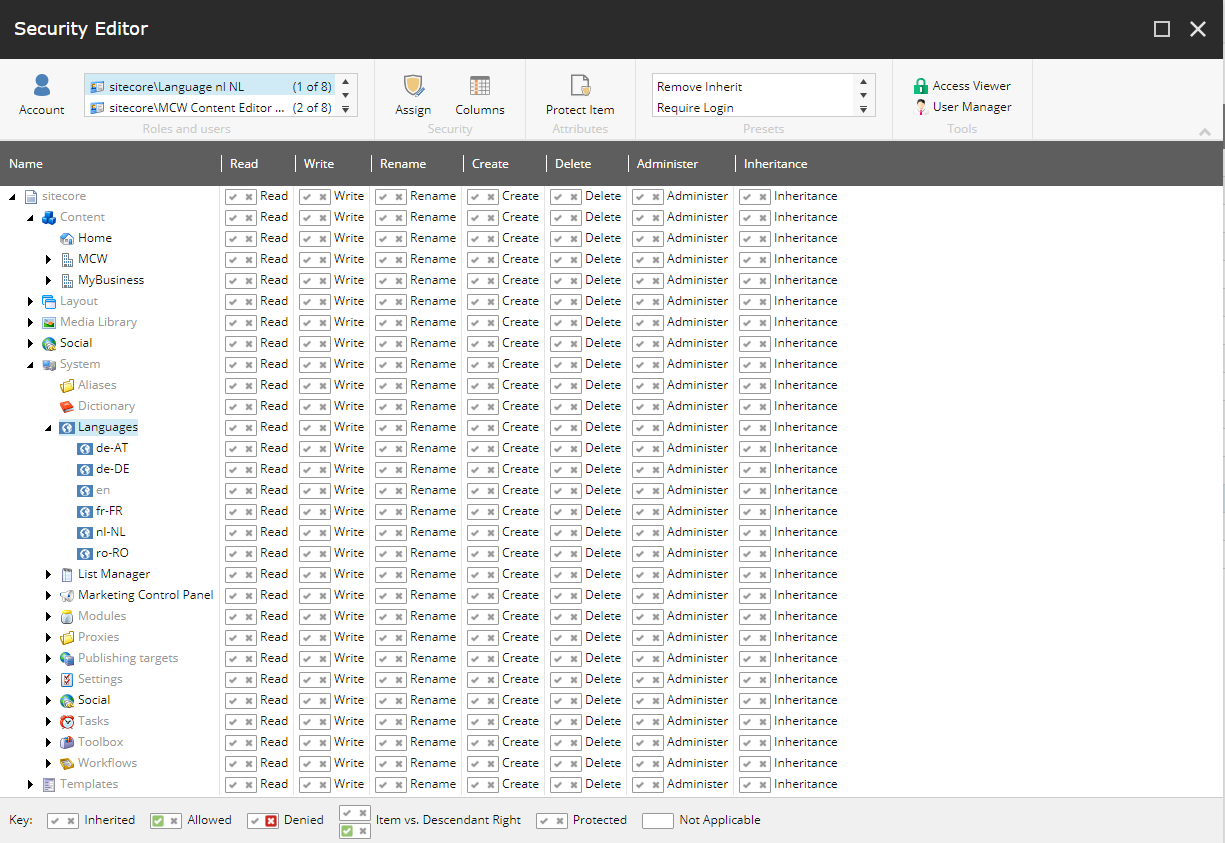Collapse the ribbon with the chevron
This screenshot has height=843, width=1225.
pyautogui.click(x=1205, y=132)
